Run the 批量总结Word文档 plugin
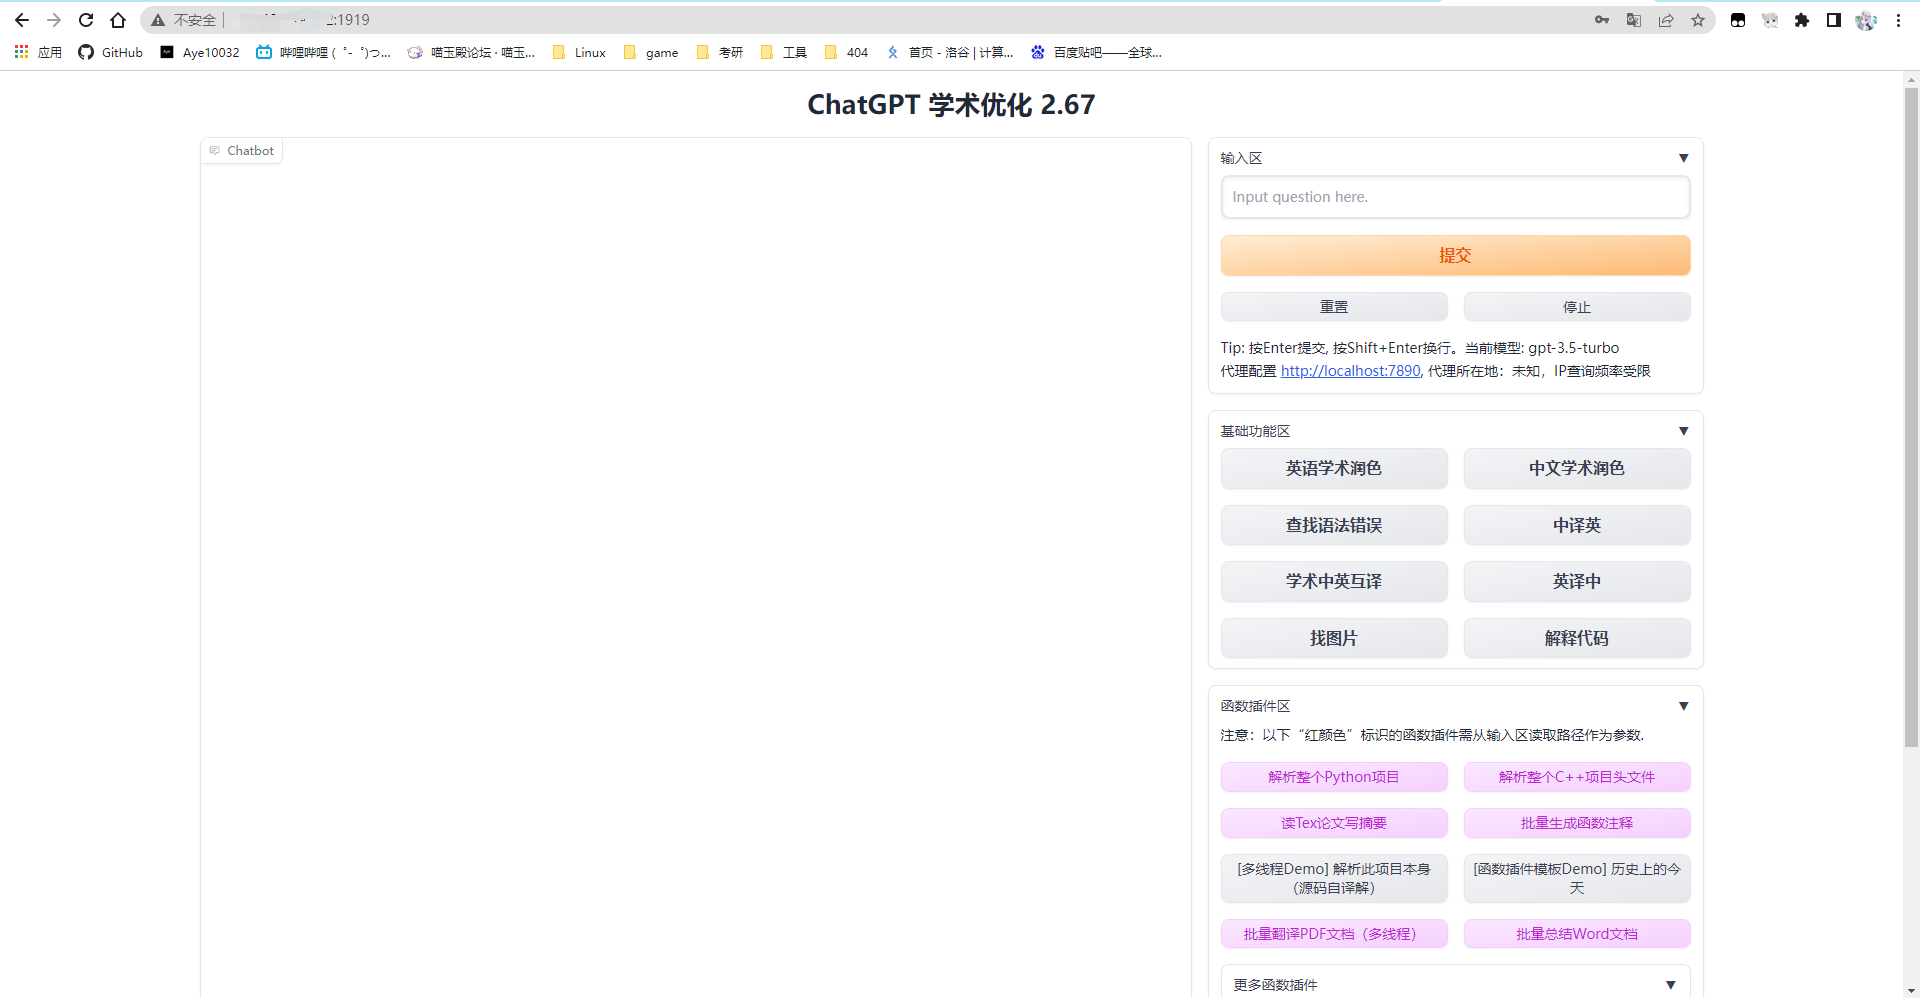Viewport: 1920px width, 998px height. coord(1577,934)
